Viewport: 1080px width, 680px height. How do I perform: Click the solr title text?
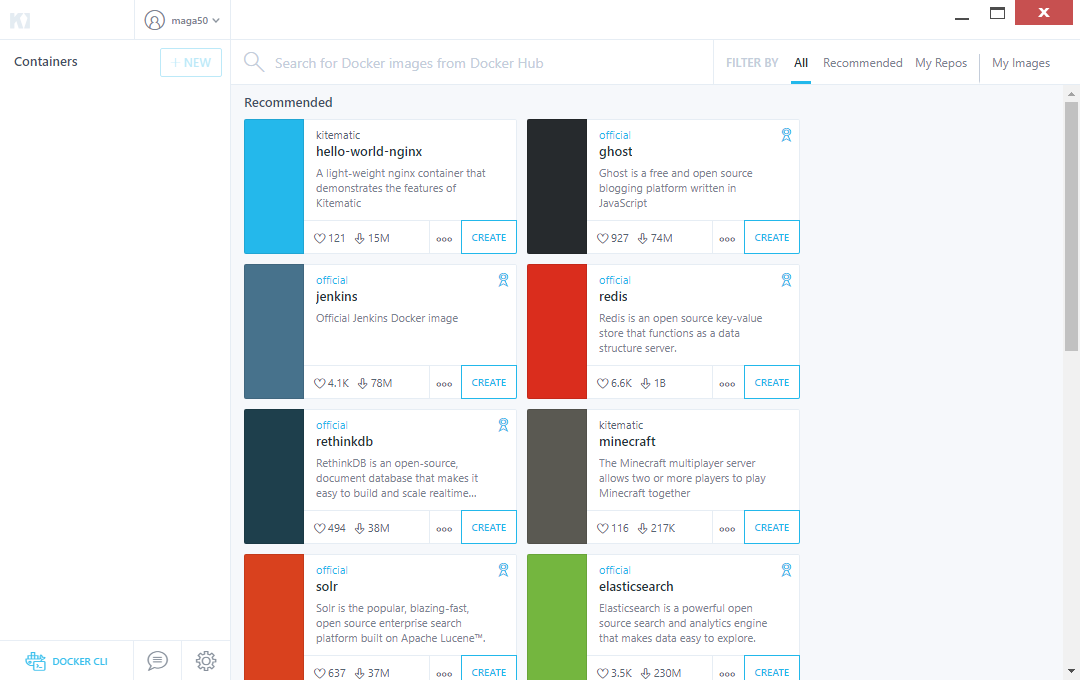pyautogui.click(x=326, y=586)
